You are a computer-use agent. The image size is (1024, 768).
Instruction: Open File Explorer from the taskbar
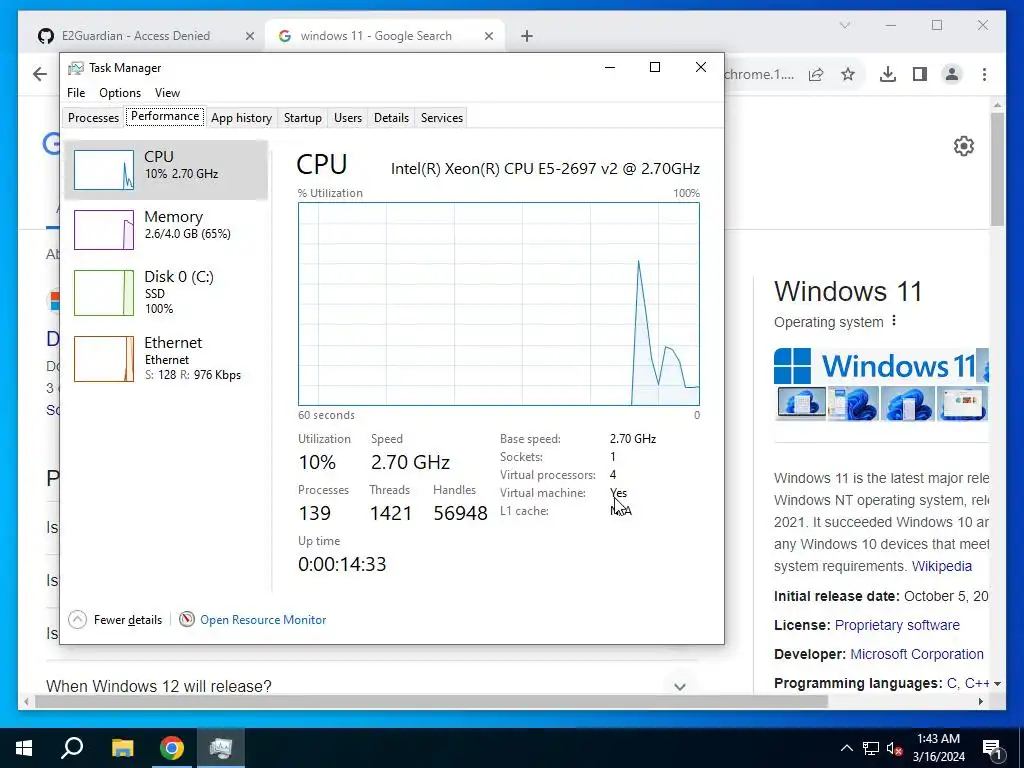122,748
